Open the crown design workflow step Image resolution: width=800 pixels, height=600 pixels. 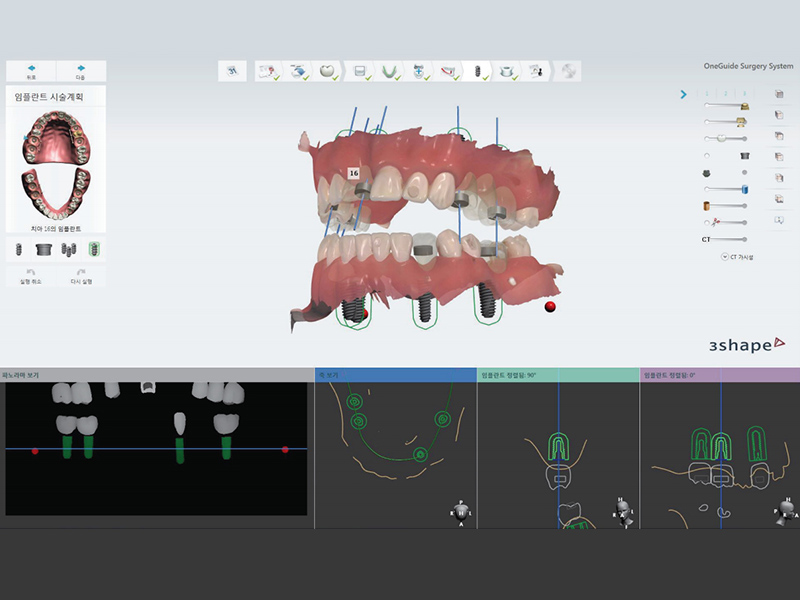click(x=326, y=71)
